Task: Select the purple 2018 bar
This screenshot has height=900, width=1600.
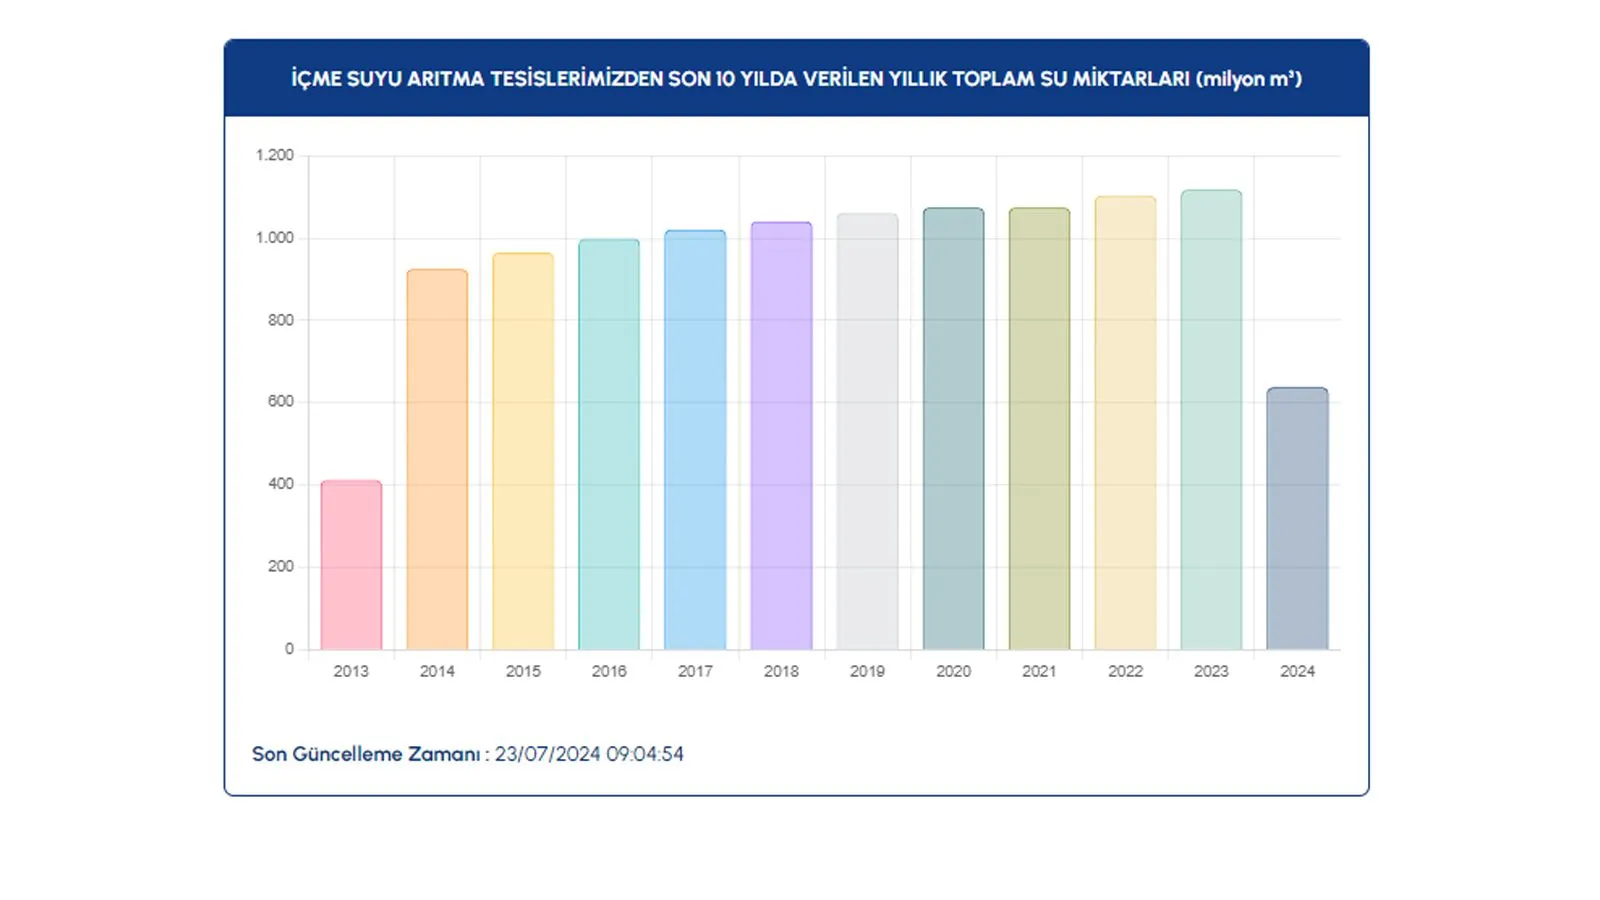Action: (x=781, y=436)
